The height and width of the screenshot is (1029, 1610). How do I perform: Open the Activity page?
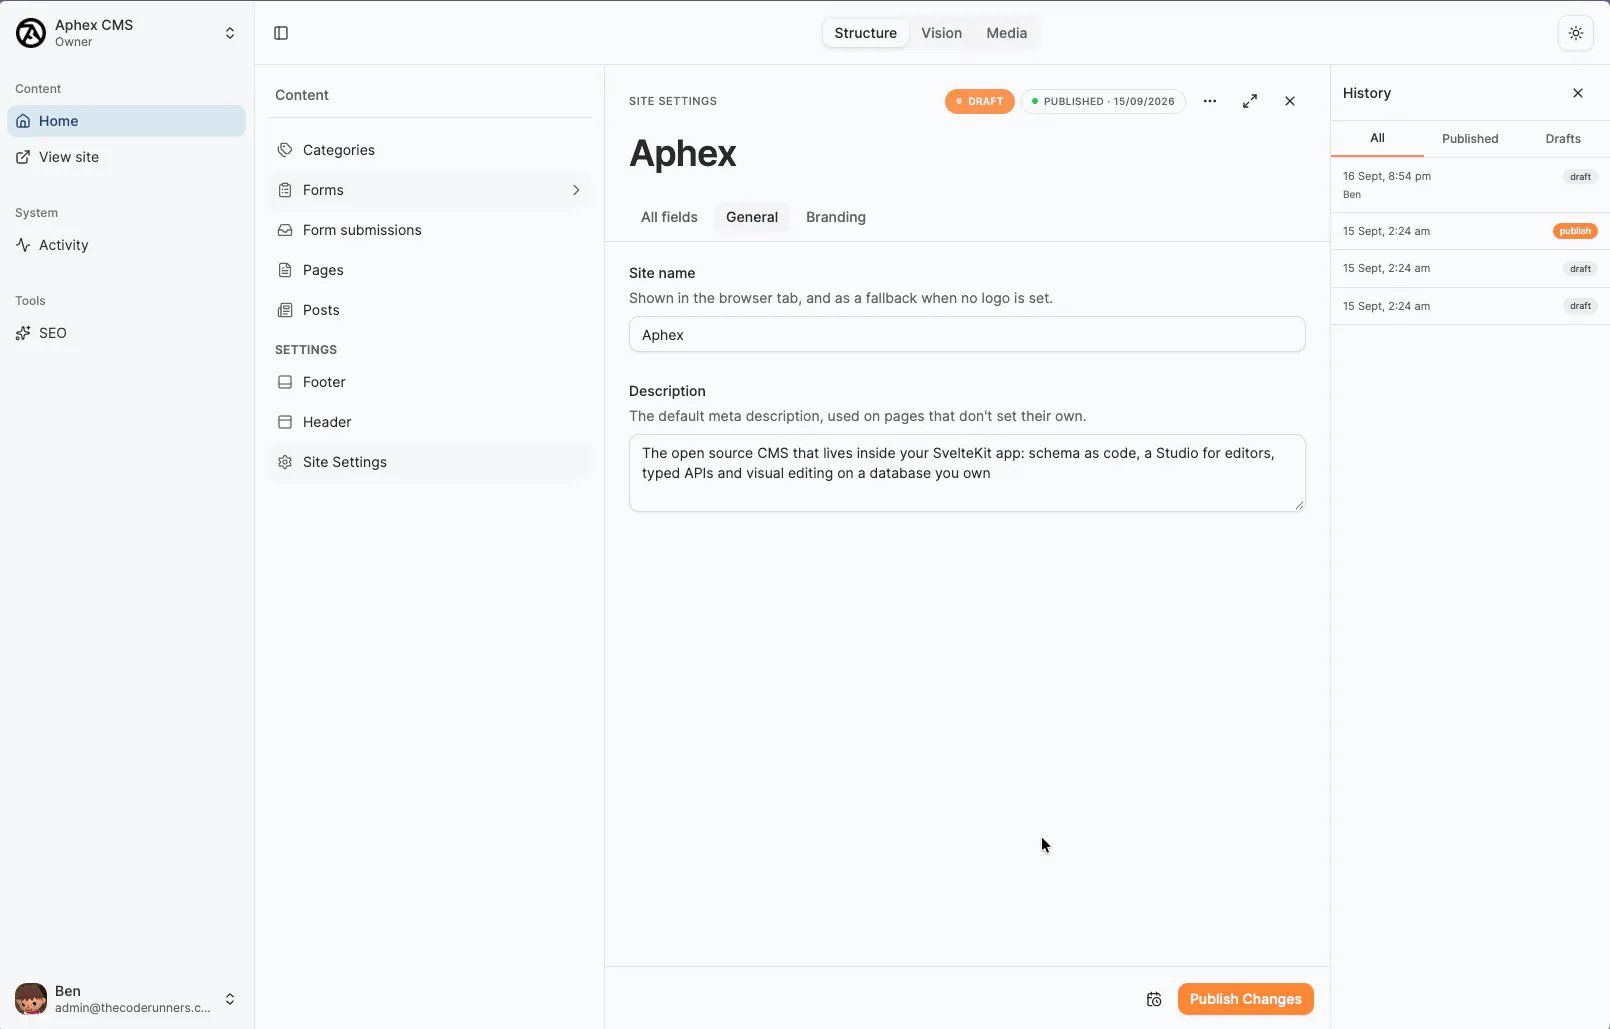[x=126, y=245]
